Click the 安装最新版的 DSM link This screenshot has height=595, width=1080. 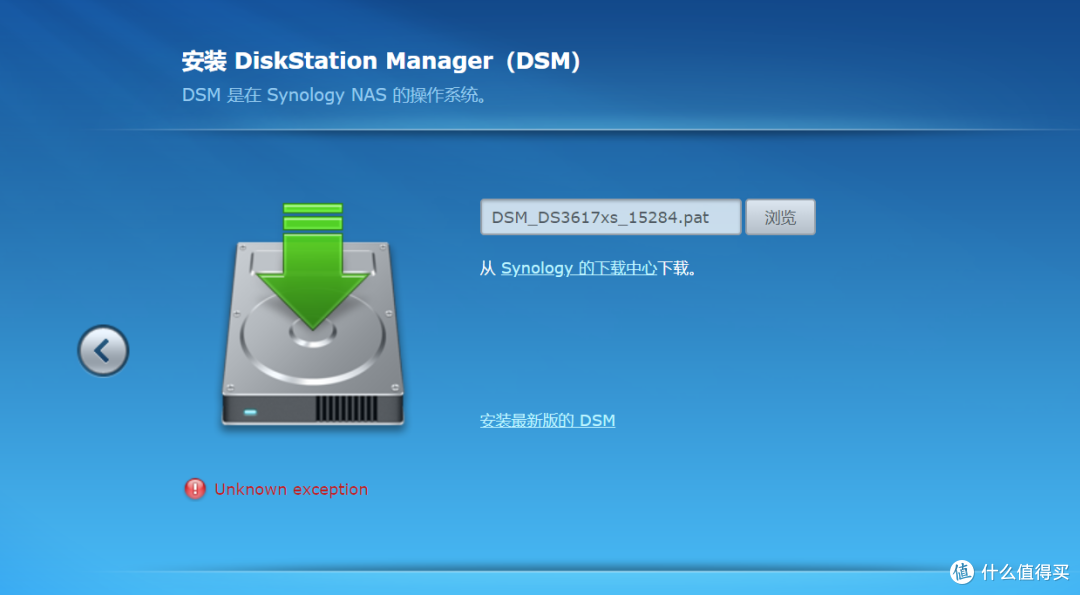click(548, 421)
